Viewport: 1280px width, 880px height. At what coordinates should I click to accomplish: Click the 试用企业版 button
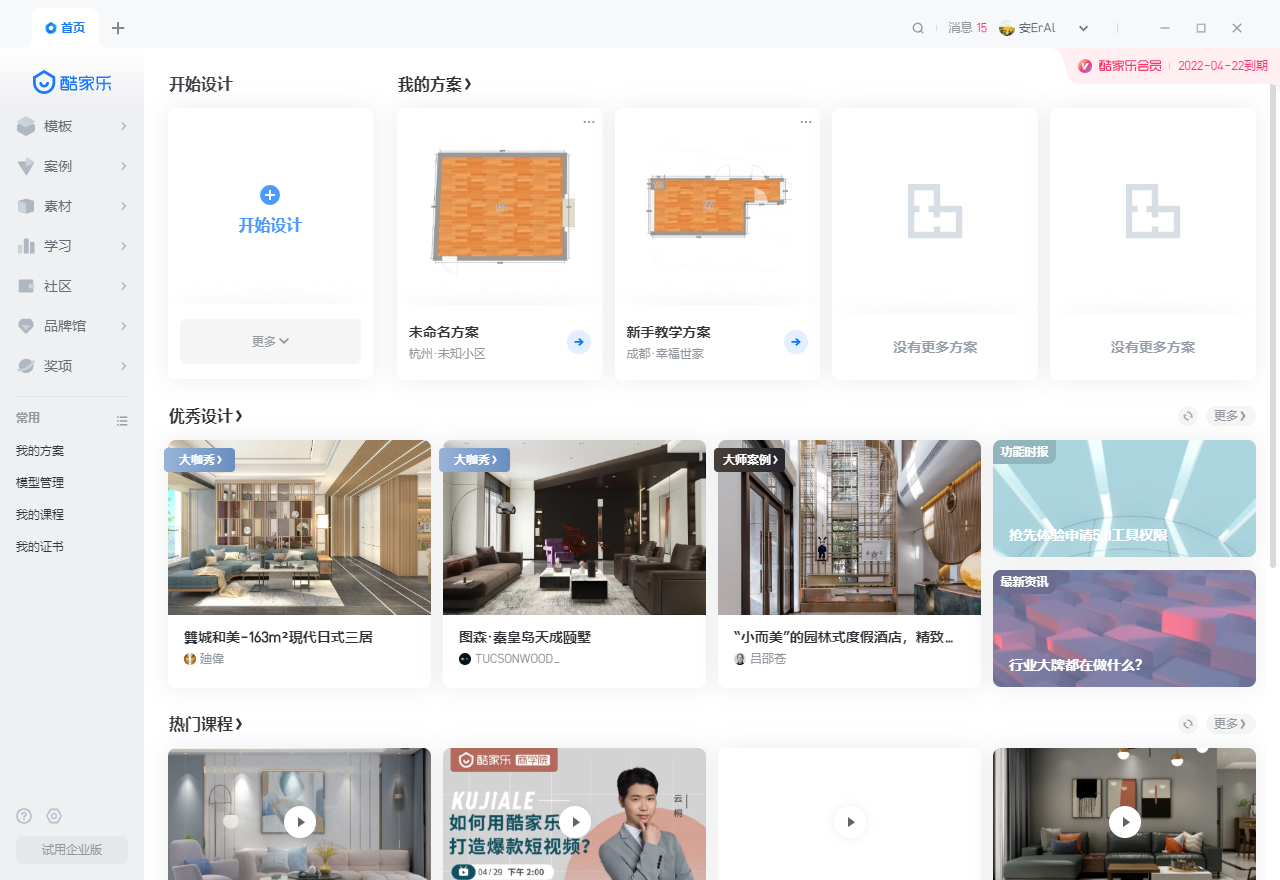click(72, 850)
